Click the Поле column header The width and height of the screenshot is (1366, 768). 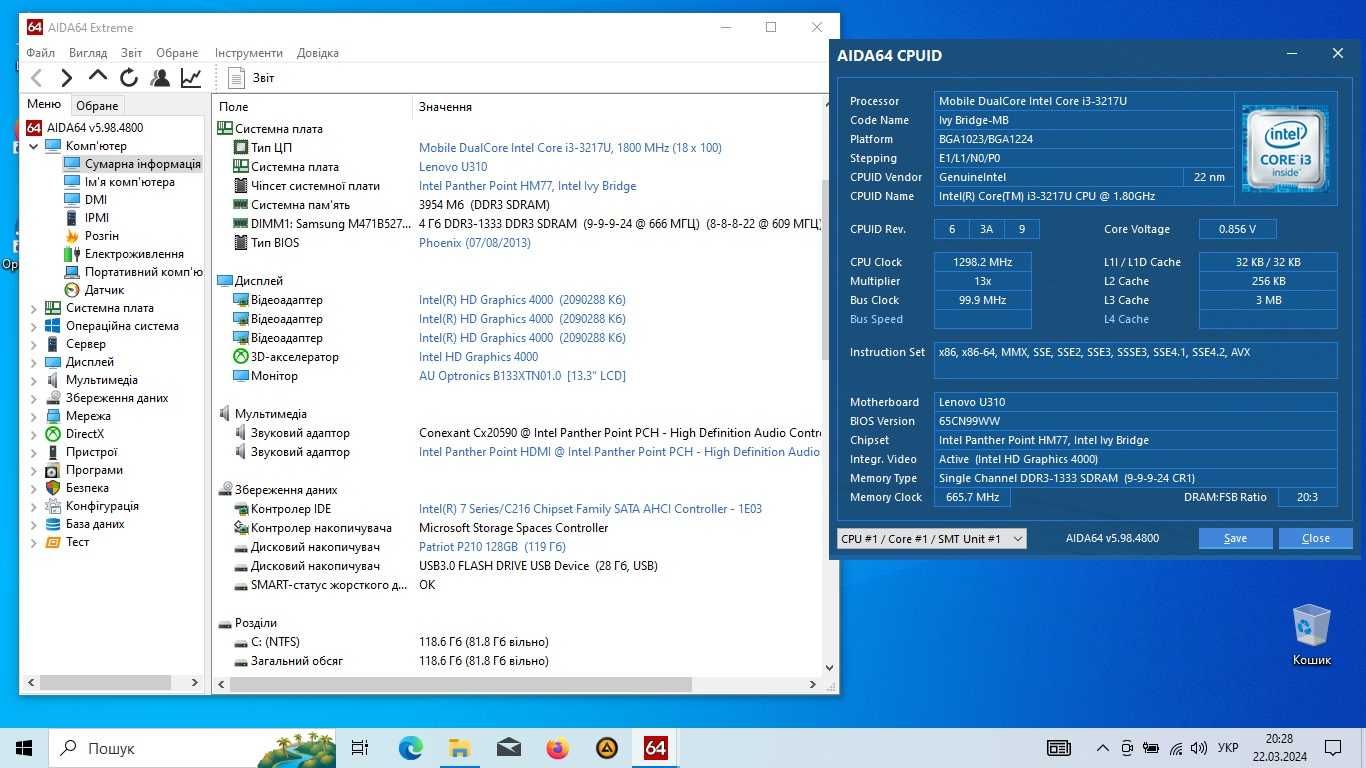tap(312, 107)
